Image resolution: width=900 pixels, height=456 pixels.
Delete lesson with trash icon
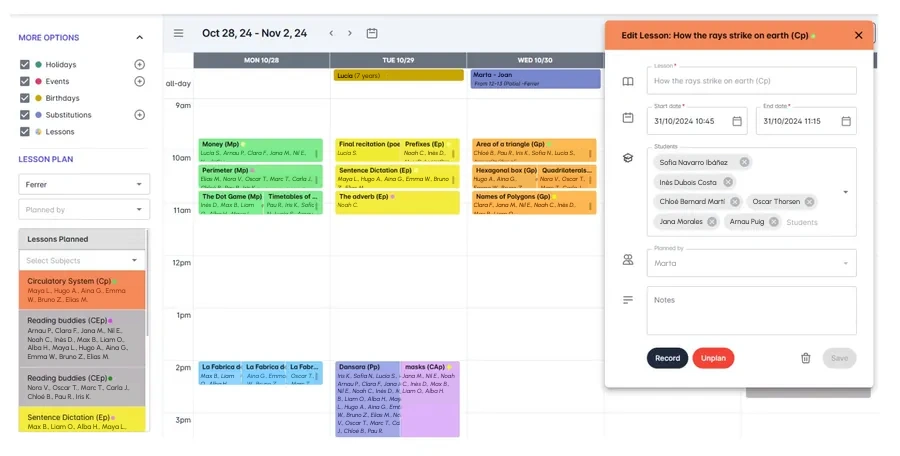click(x=806, y=358)
